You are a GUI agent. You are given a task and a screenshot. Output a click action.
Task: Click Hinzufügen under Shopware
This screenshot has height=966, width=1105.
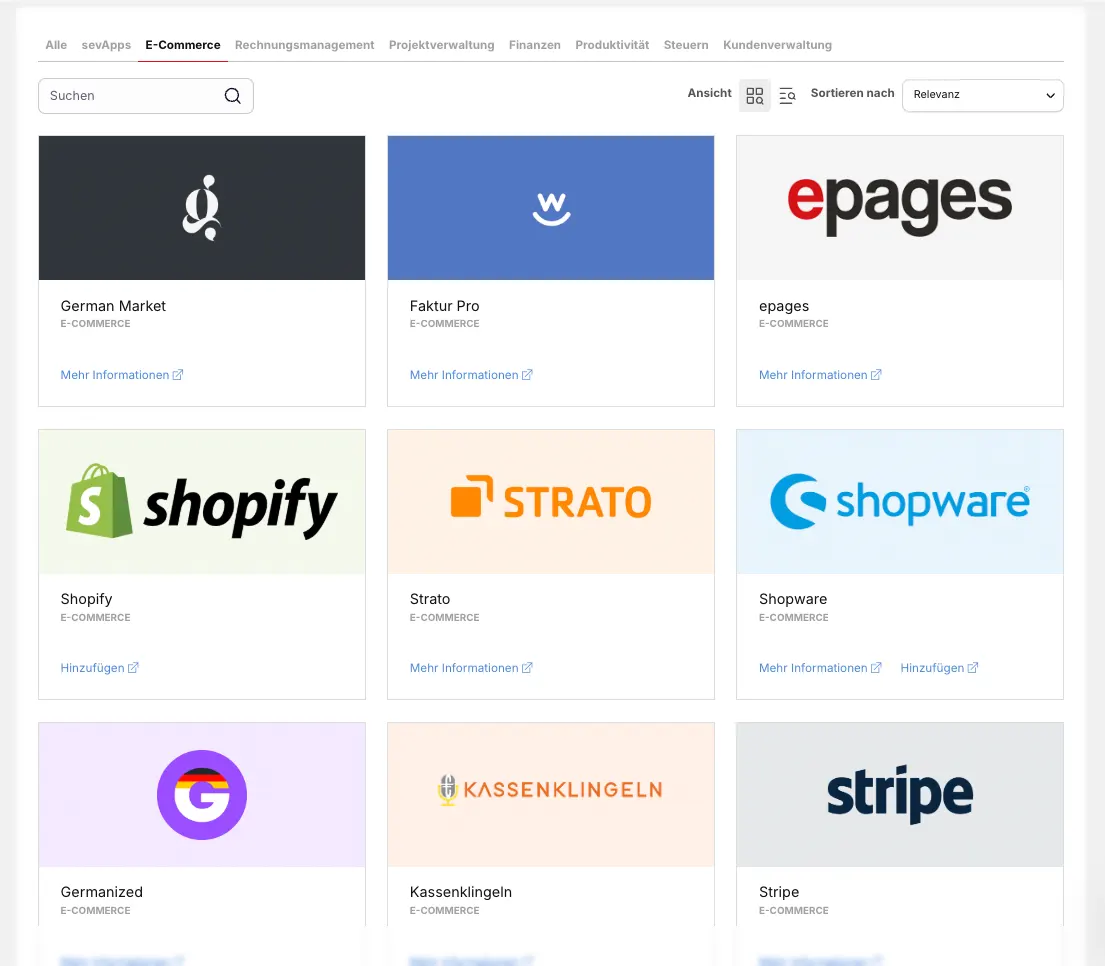click(x=938, y=668)
